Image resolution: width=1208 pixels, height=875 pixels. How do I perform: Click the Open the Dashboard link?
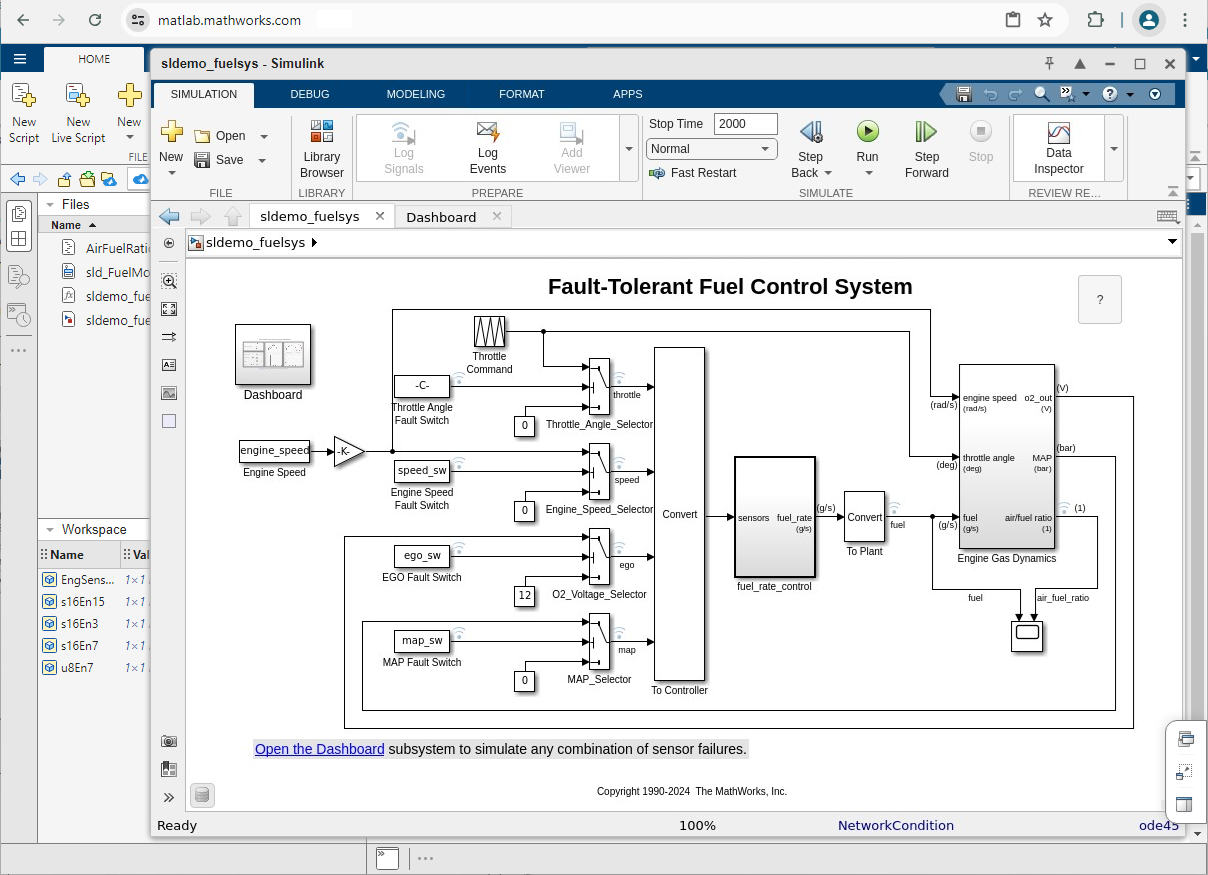(319, 749)
